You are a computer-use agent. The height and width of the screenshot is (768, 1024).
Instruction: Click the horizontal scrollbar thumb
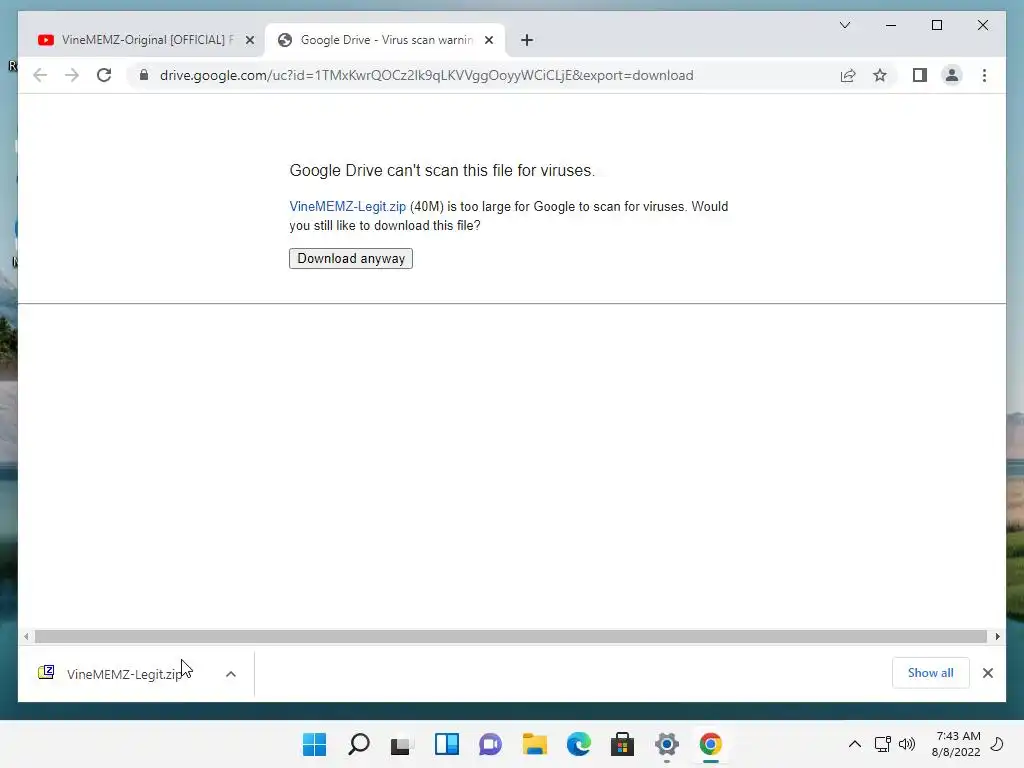point(511,636)
